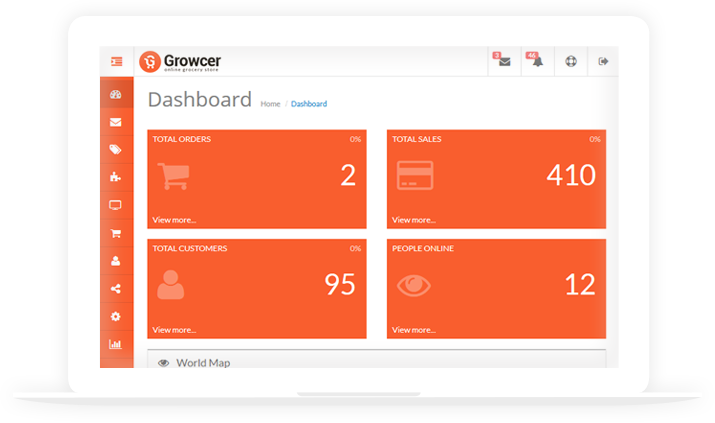Toggle the sidebar menu collapse button
The image size is (715, 423).
(x=116, y=62)
